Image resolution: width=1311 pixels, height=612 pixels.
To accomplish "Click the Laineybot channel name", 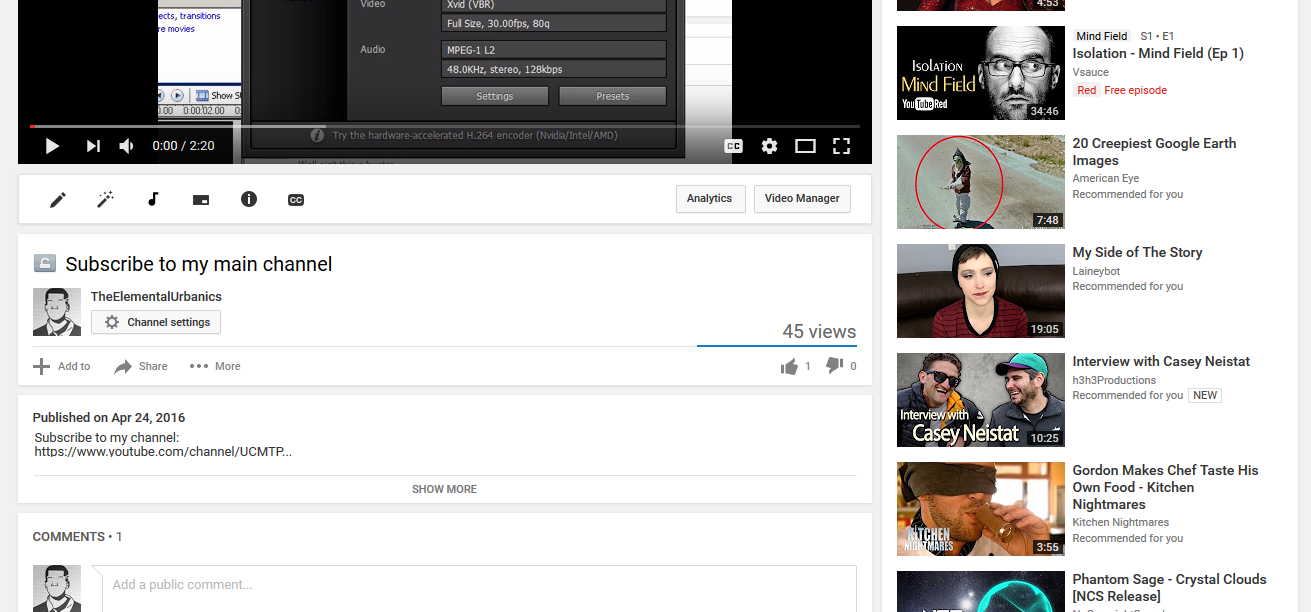I will (1098, 270).
